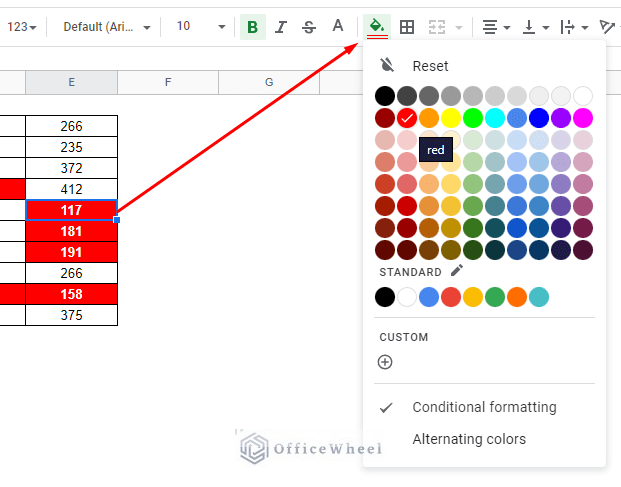Pick the yellow color swatch in the bright row

tap(451, 118)
